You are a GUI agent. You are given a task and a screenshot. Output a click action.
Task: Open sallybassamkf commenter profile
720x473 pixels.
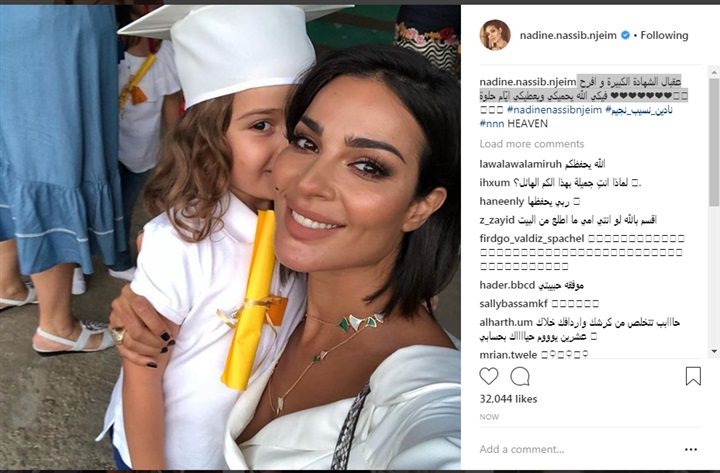click(x=513, y=304)
